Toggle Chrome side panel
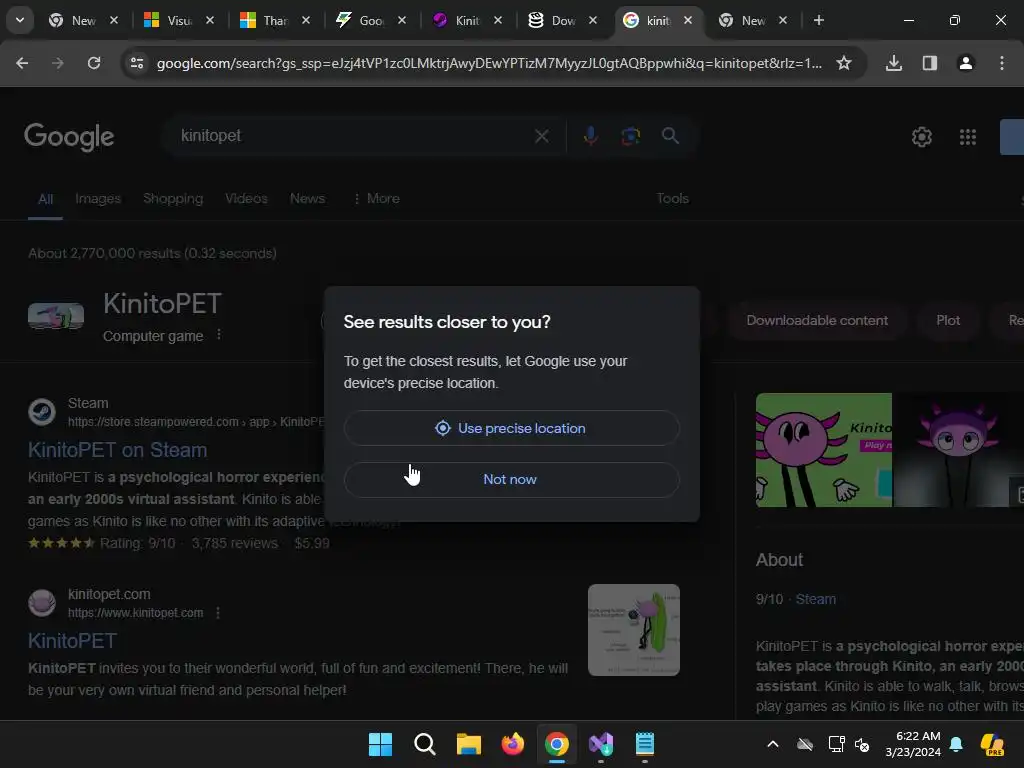 point(930,63)
